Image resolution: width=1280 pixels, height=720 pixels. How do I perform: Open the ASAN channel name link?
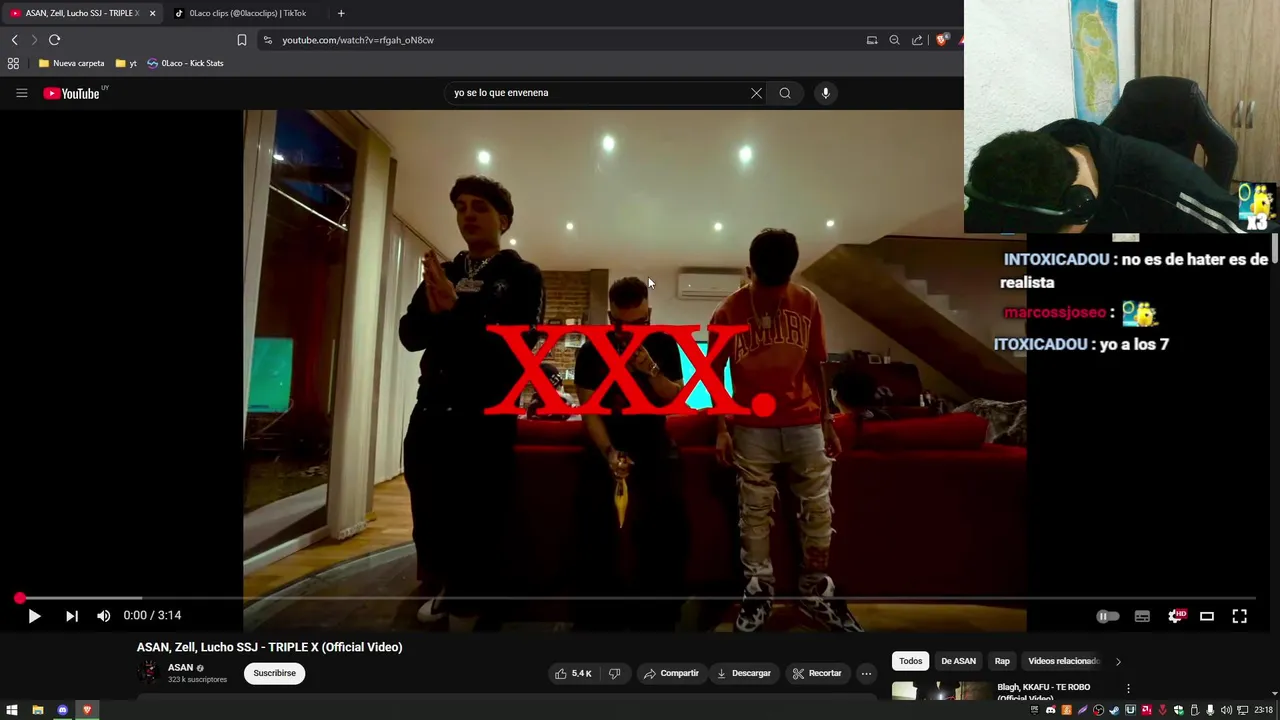tap(180, 668)
